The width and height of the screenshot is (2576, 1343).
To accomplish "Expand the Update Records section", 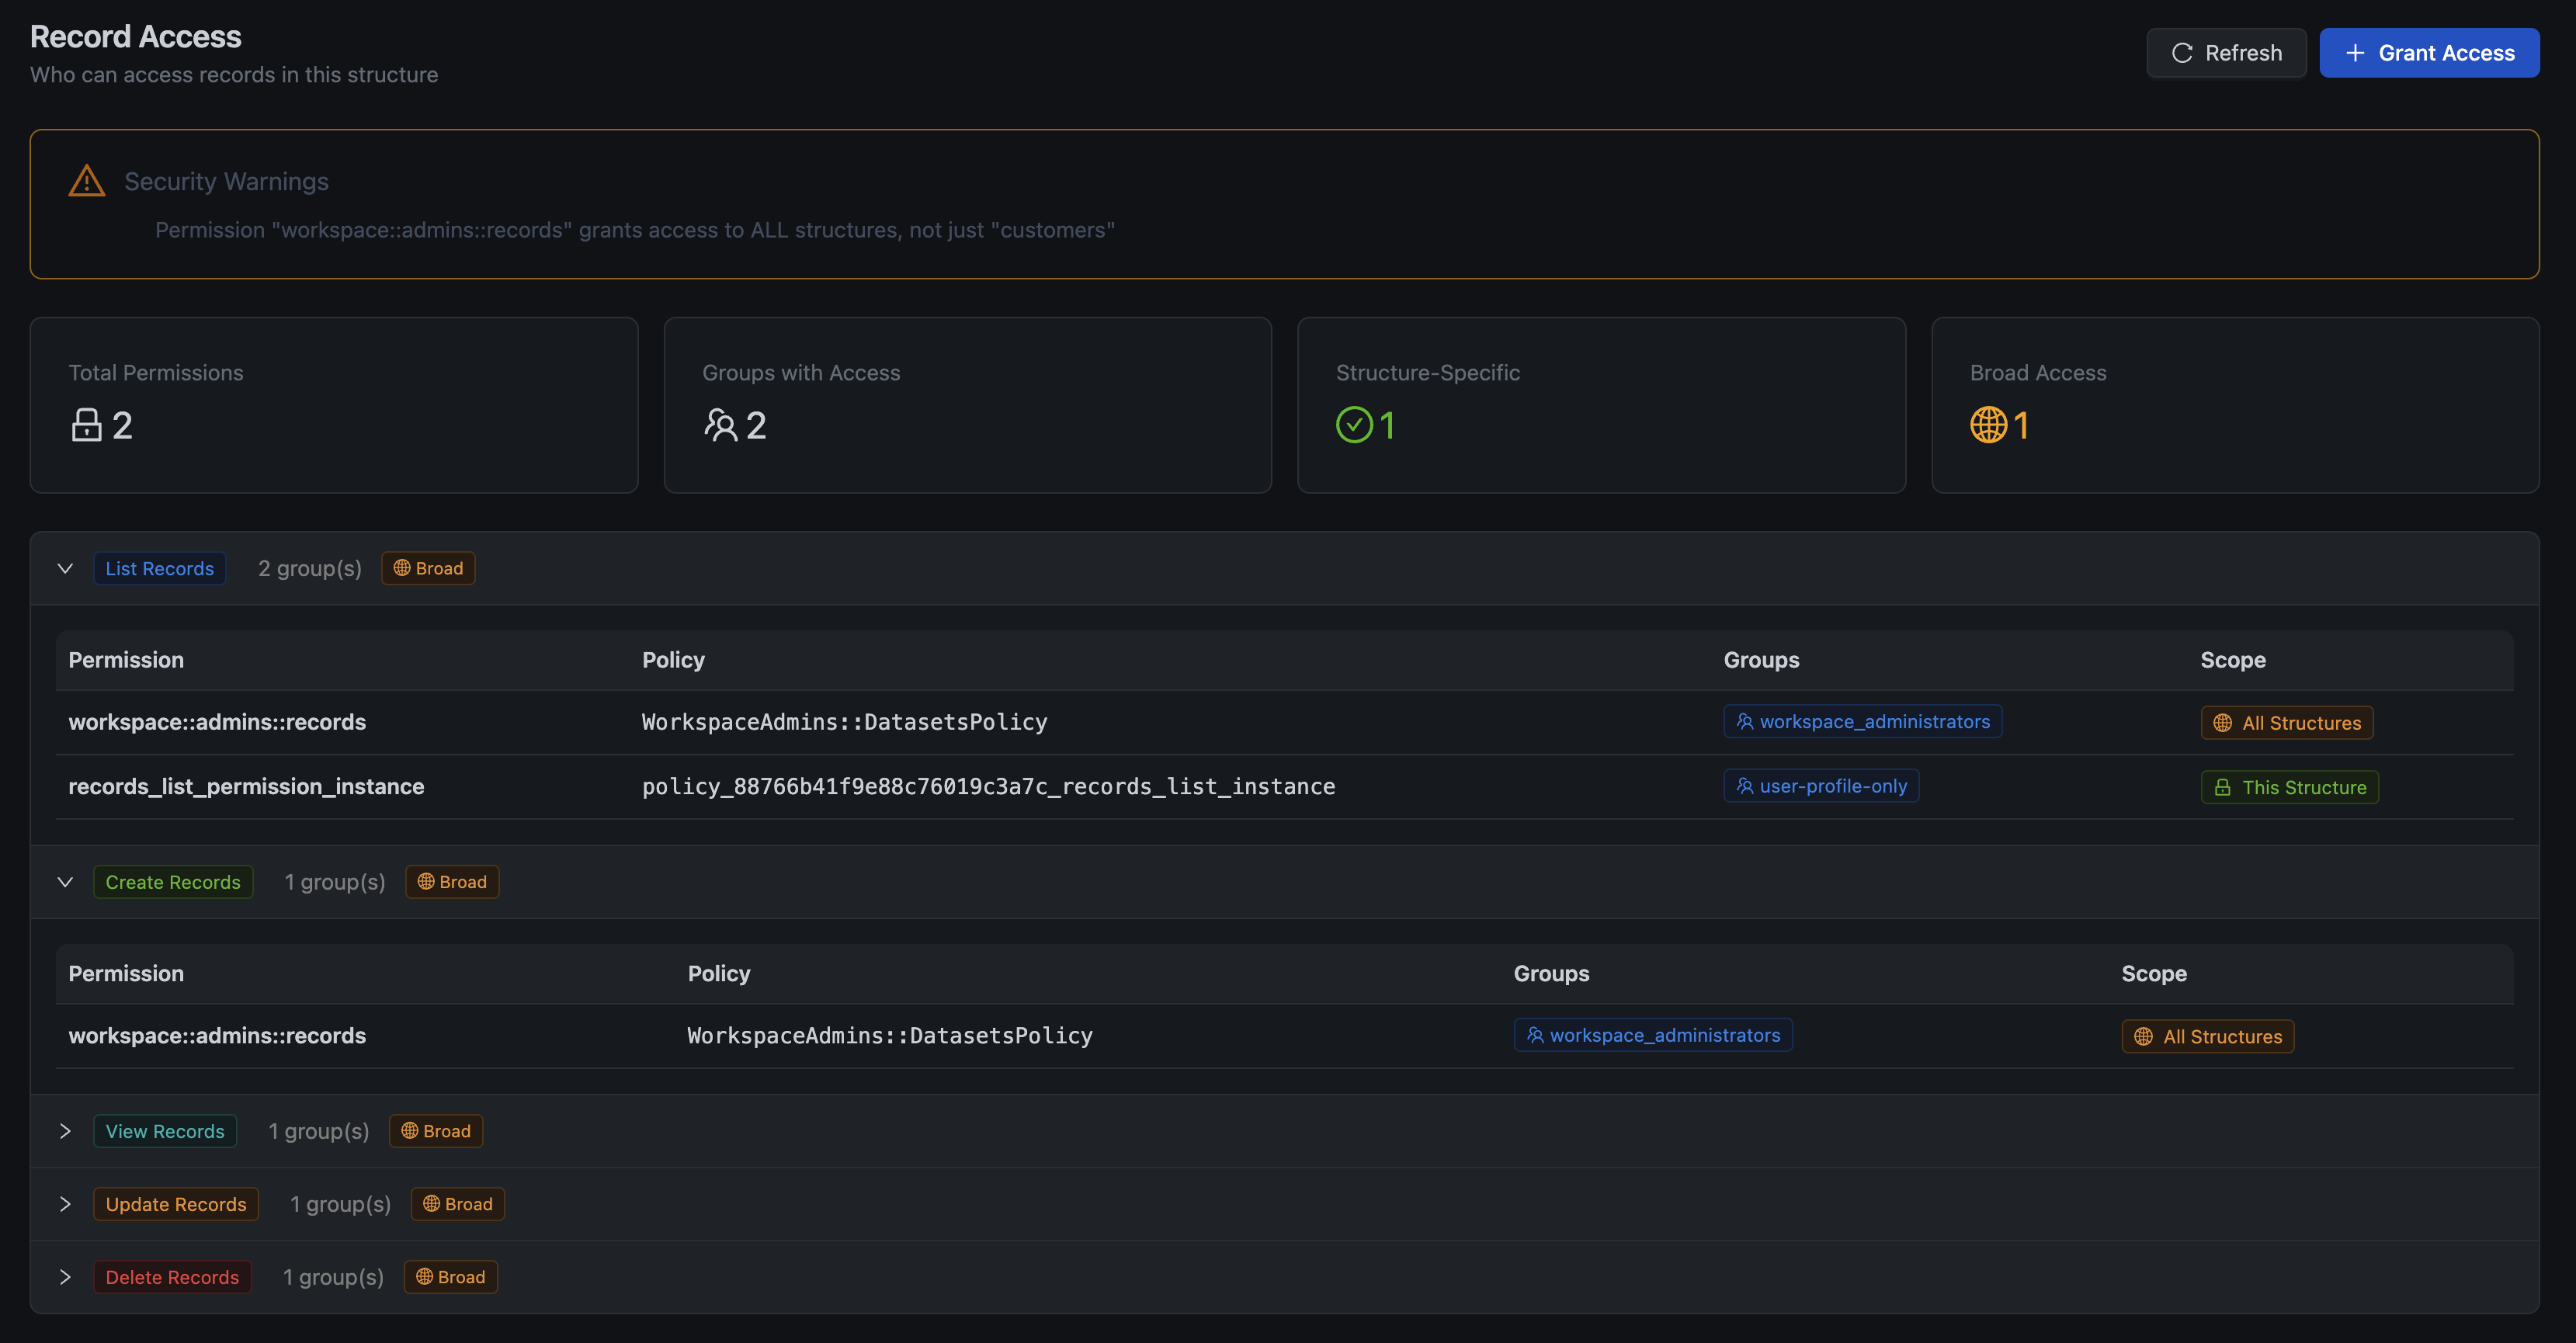I will coord(65,1204).
